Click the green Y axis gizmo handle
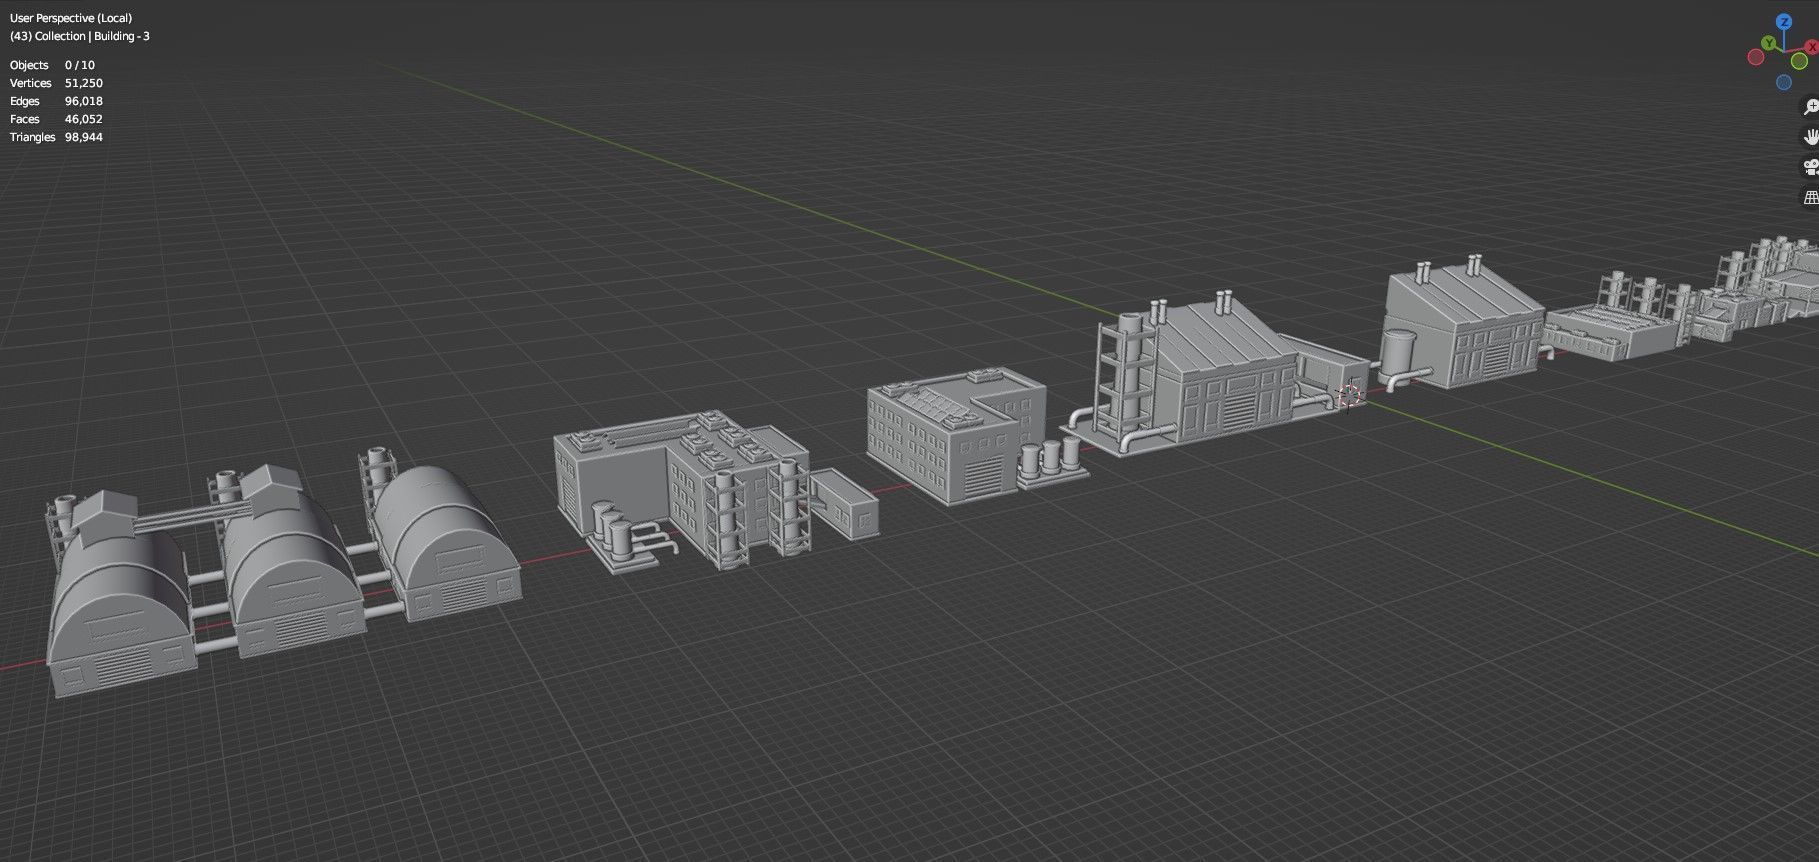This screenshot has height=862, width=1819. 1769,43
